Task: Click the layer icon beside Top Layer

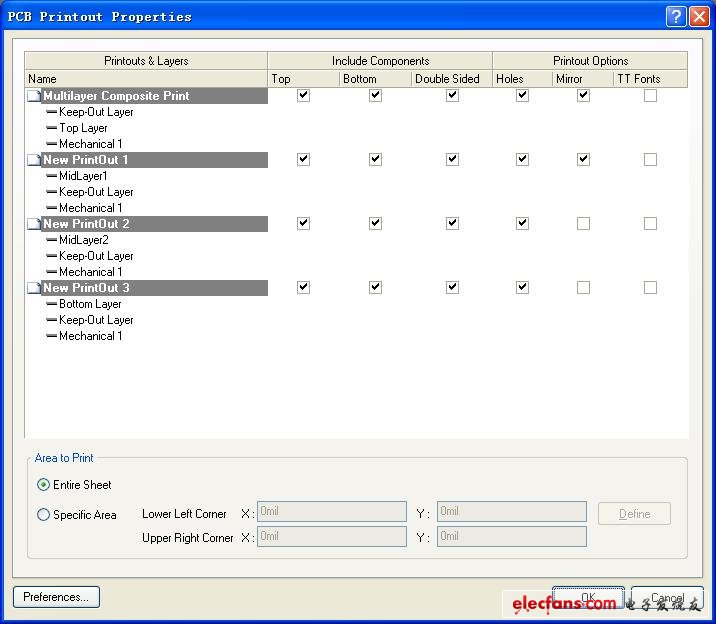Action: click(x=51, y=128)
